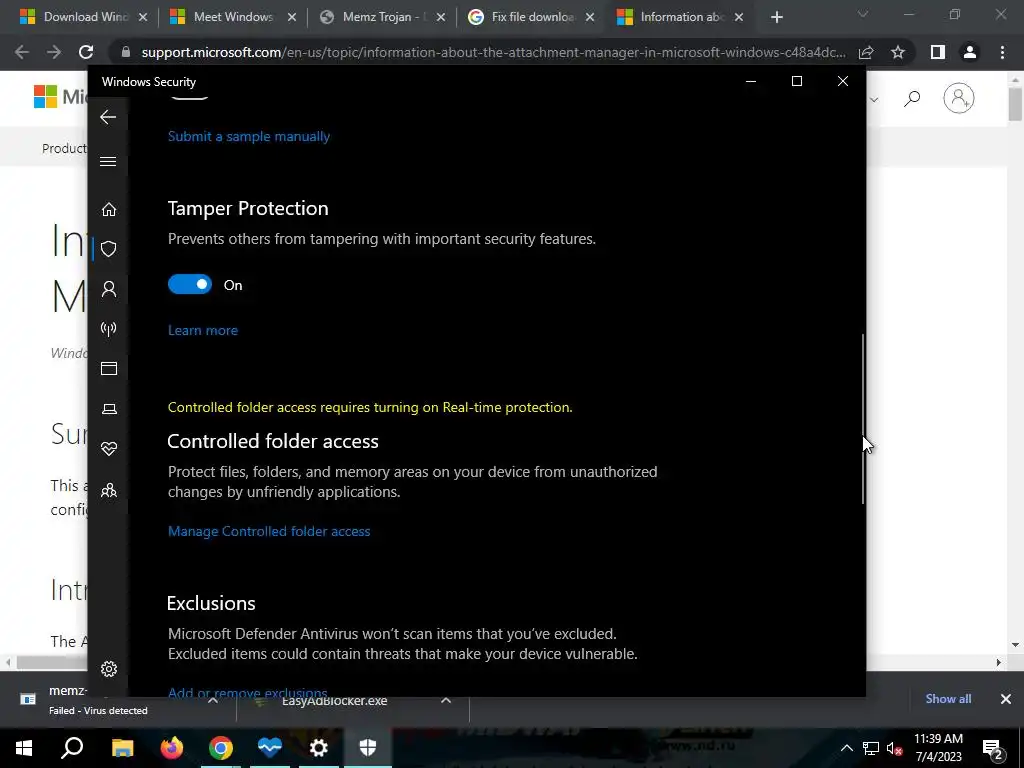Viewport: 1024px width, 768px height.
Task: Switch to the Memz Trojan tab in Chrome
Action: [380, 17]
